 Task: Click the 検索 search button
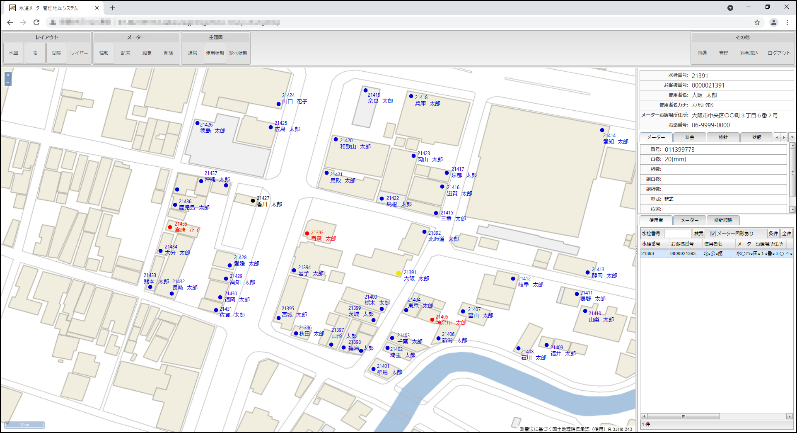pos(698,233)
